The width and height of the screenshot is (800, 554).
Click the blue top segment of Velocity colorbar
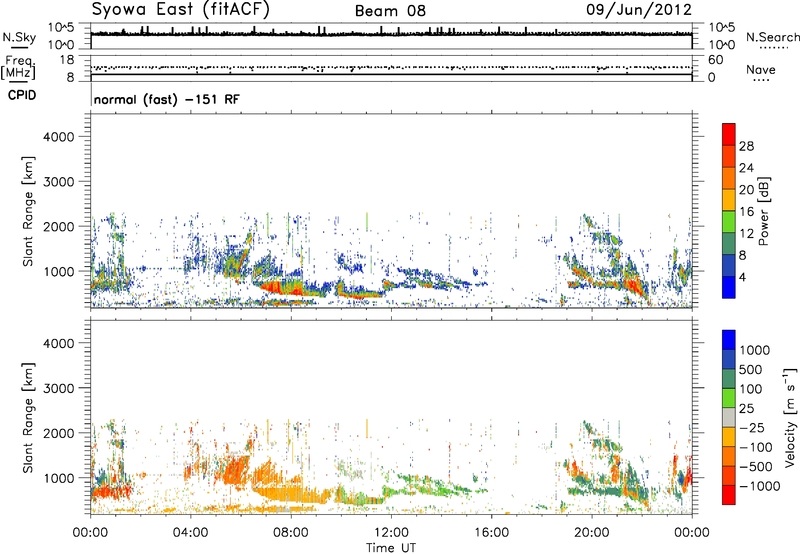click(729, 340)
